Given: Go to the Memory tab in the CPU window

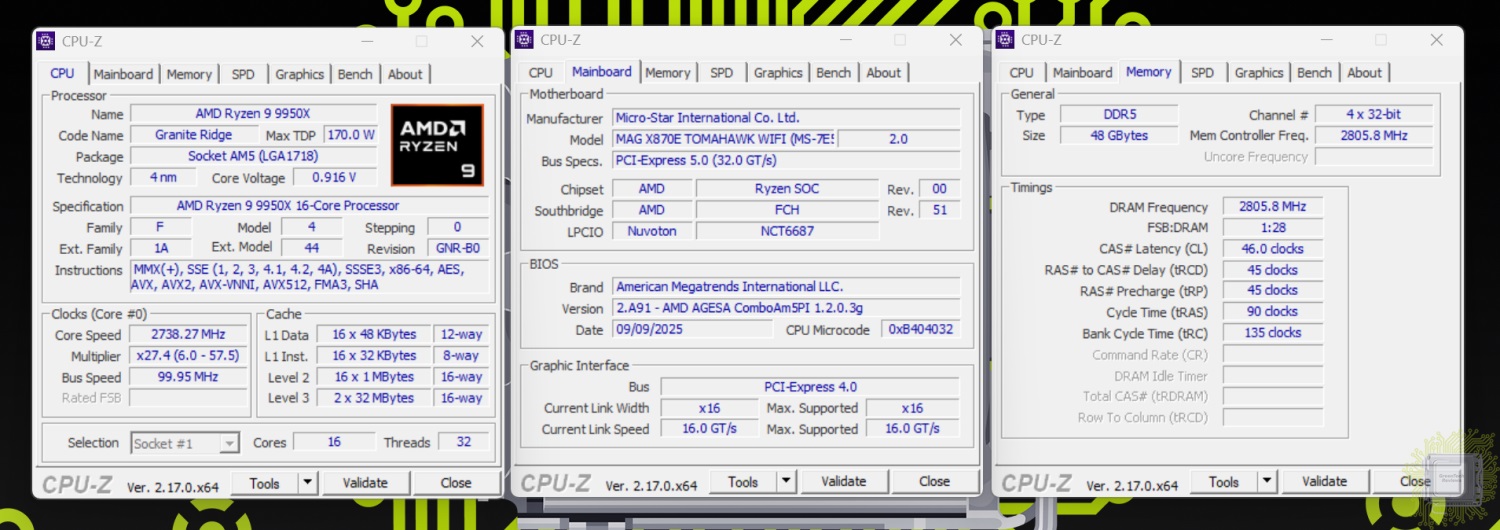Looking at the screenshot, I should point(189,74).
